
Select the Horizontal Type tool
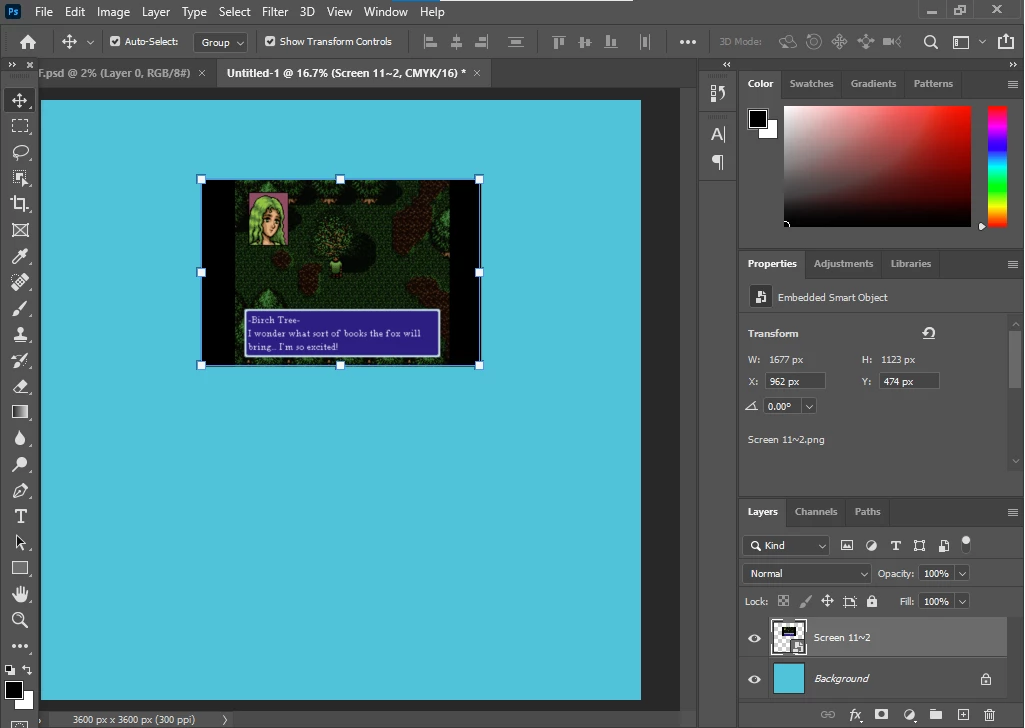pyautogui.click(x=20, y=516)
